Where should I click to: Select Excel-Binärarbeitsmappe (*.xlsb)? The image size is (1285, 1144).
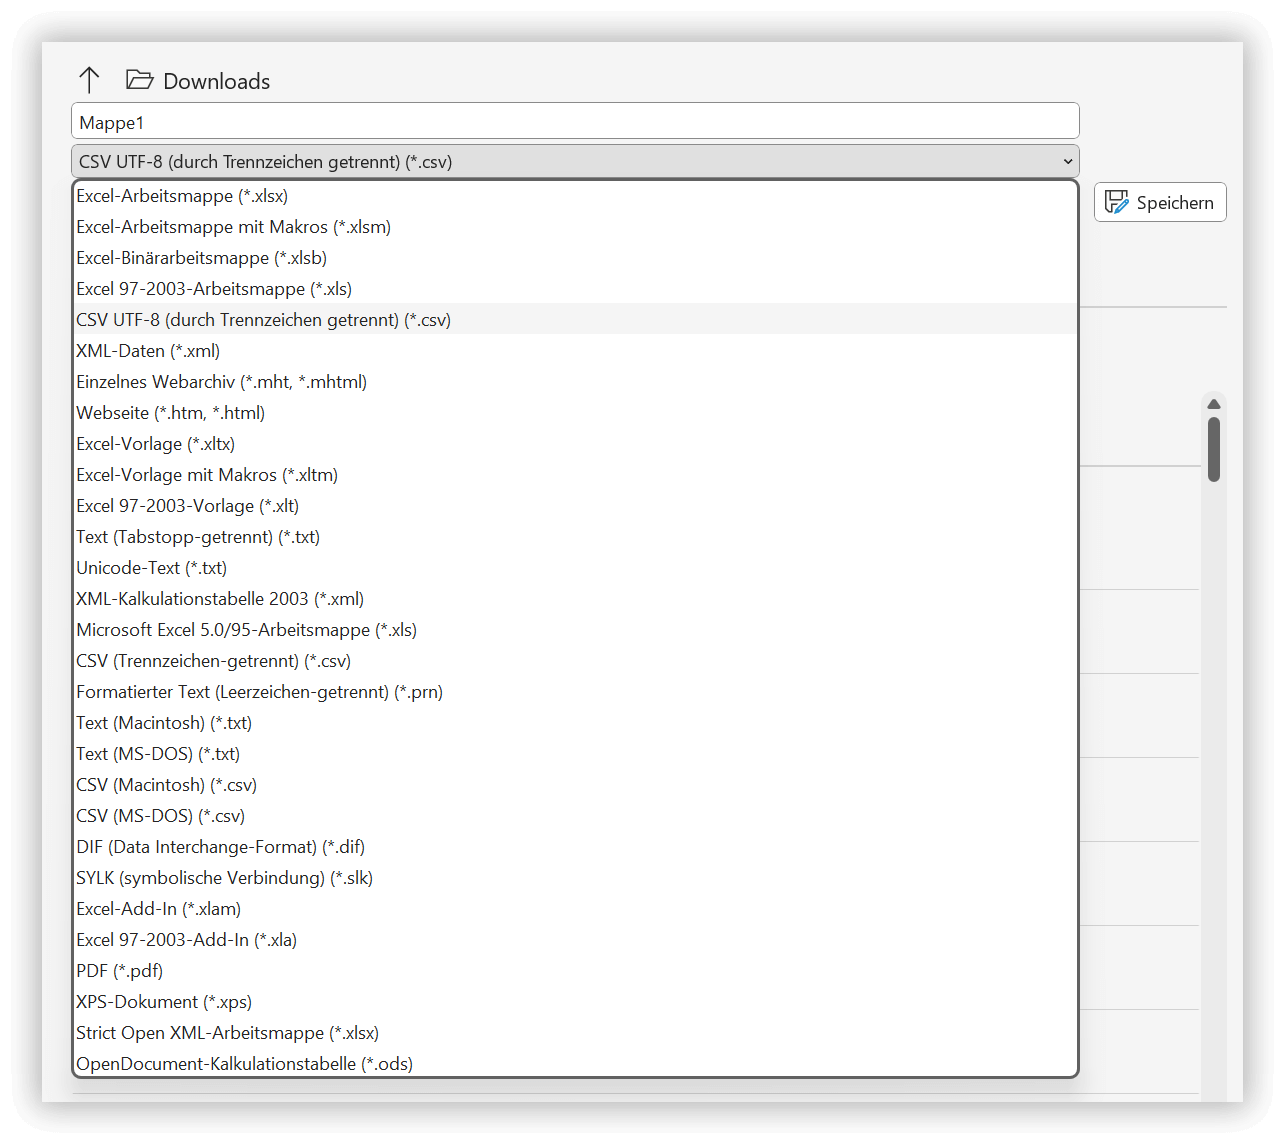[x=575, y=258]
